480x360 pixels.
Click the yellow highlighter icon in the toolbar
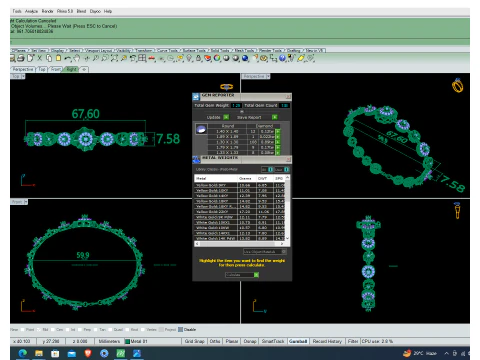(x=301, y=58)
